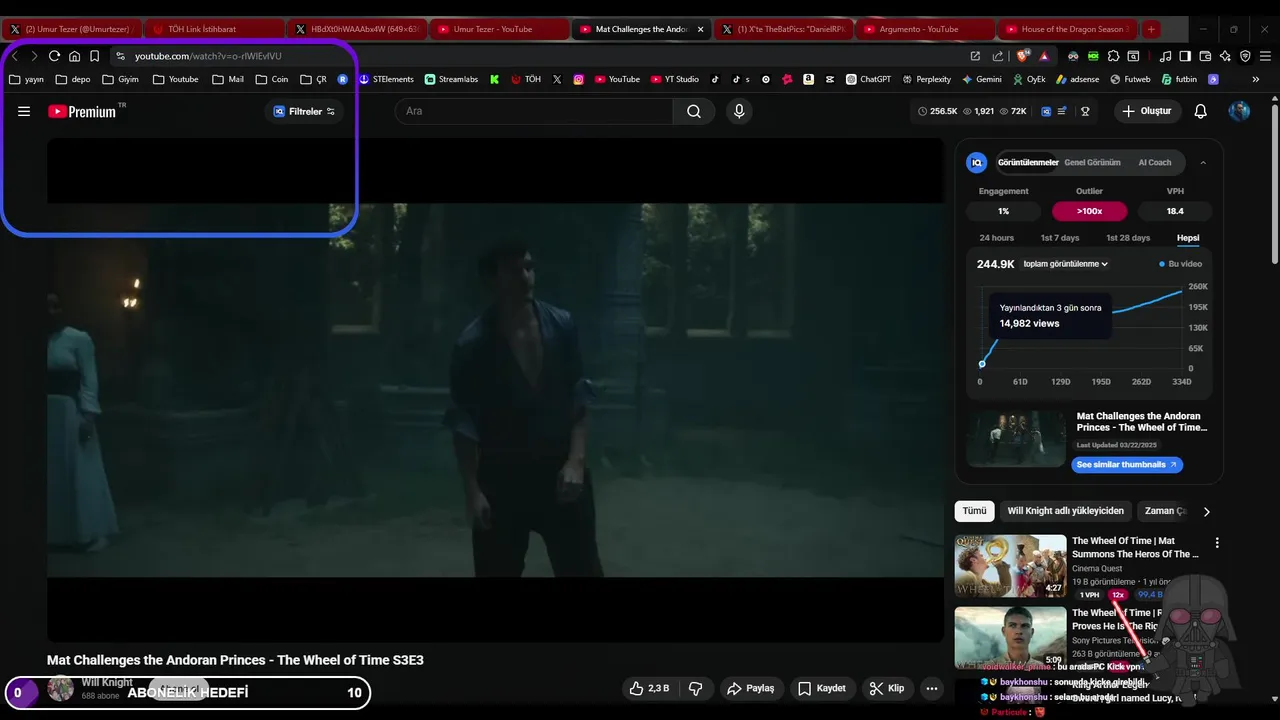Bookmark this page with bookmark icon
Viewport: 1280px width, 720px height.
point(94,56)
